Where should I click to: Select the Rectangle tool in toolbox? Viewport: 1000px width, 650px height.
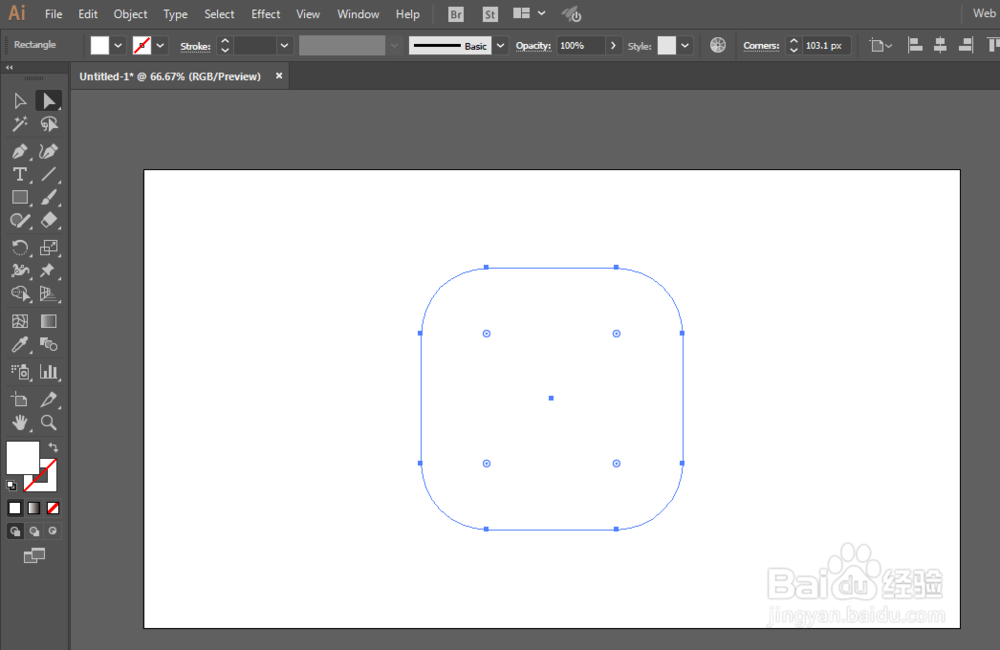click(x=20, y=197)
